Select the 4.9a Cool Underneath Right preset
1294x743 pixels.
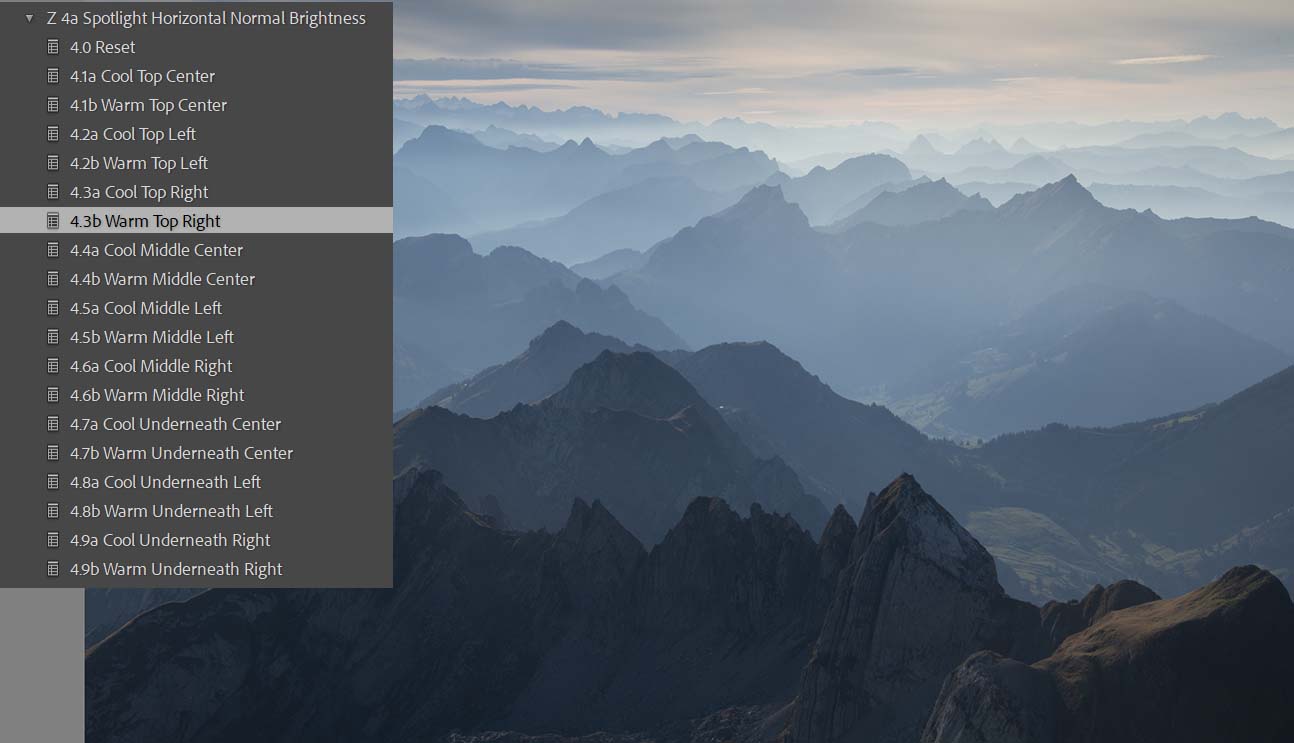tap(170, 540)
